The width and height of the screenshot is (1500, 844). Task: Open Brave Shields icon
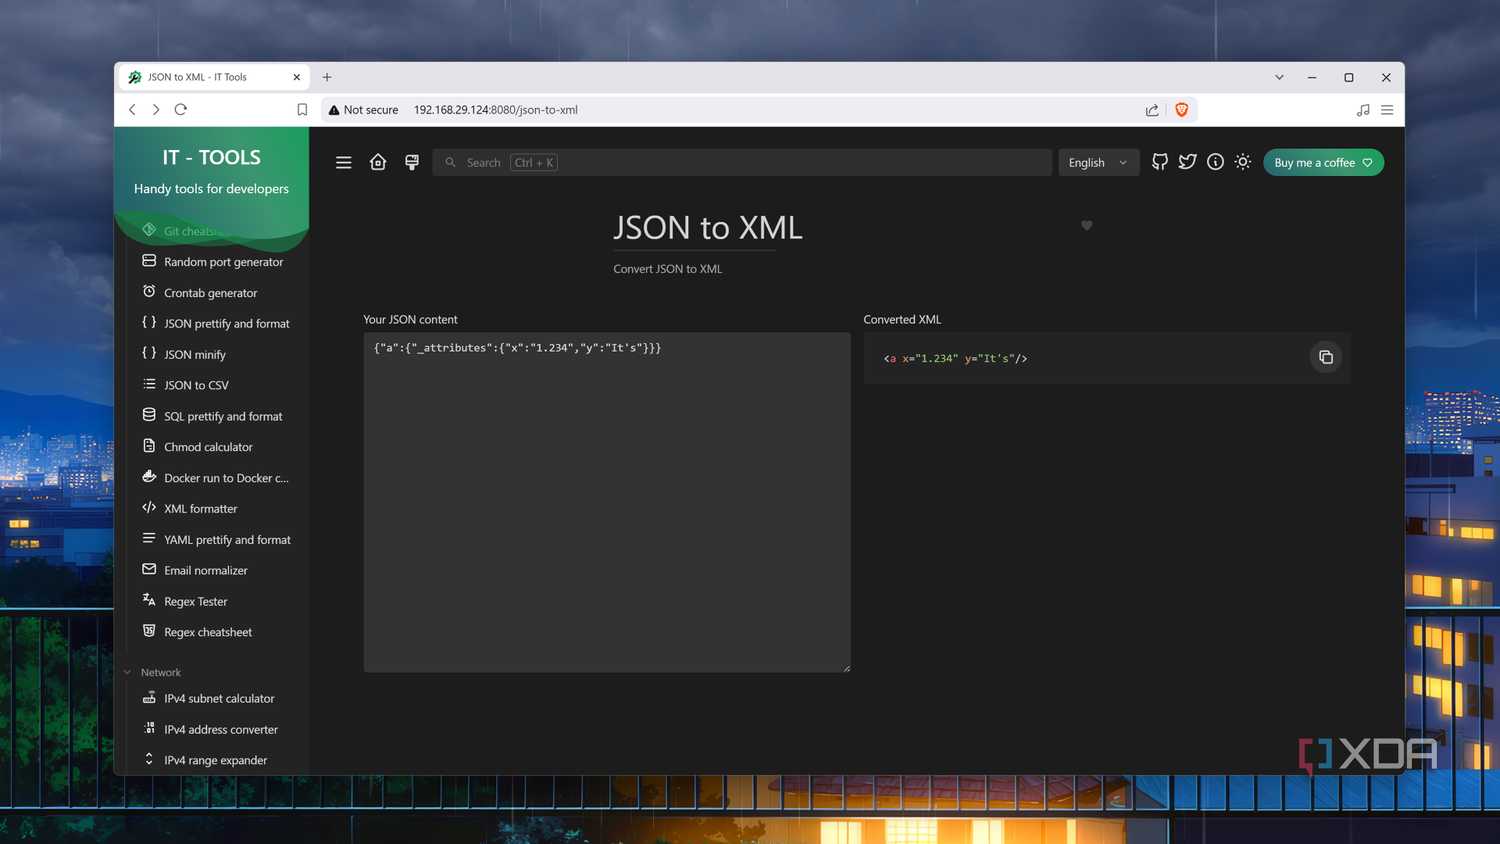[1181, 110]
